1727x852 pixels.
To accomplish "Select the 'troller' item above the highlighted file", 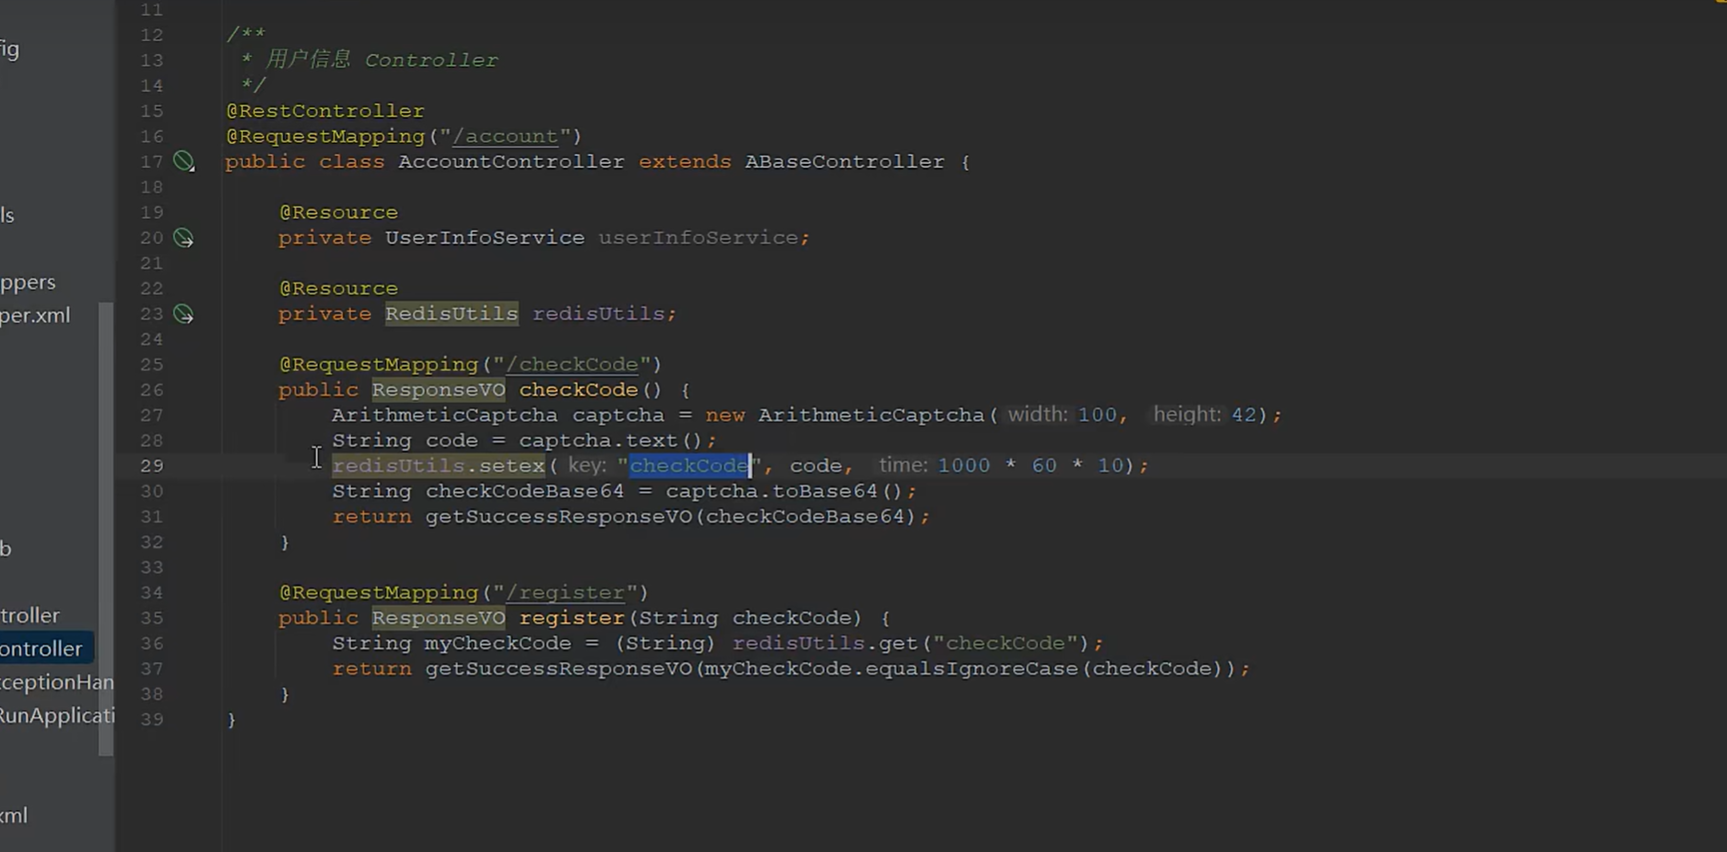I will (x=30, y=615).
